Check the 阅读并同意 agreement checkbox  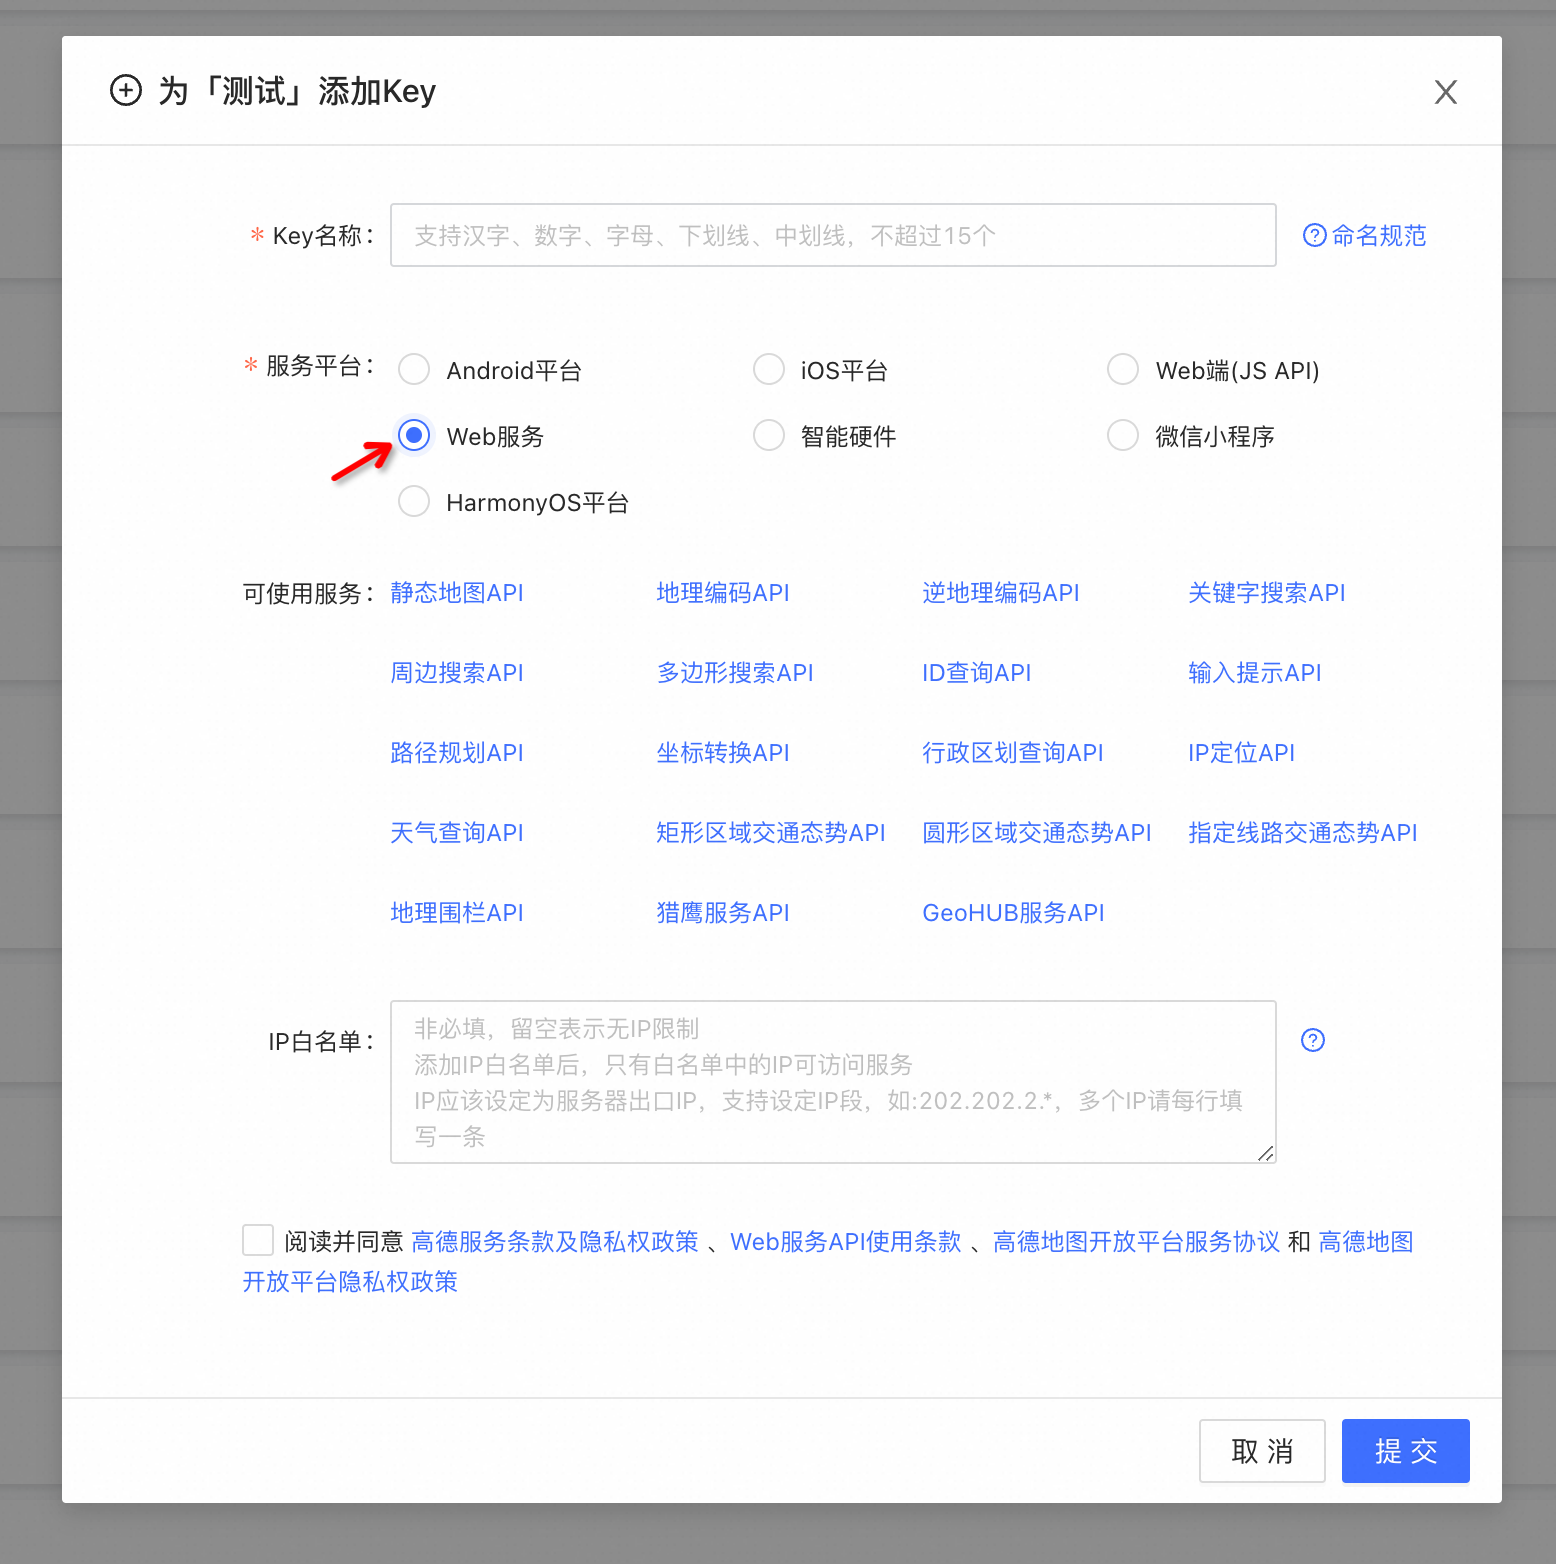257,1240
